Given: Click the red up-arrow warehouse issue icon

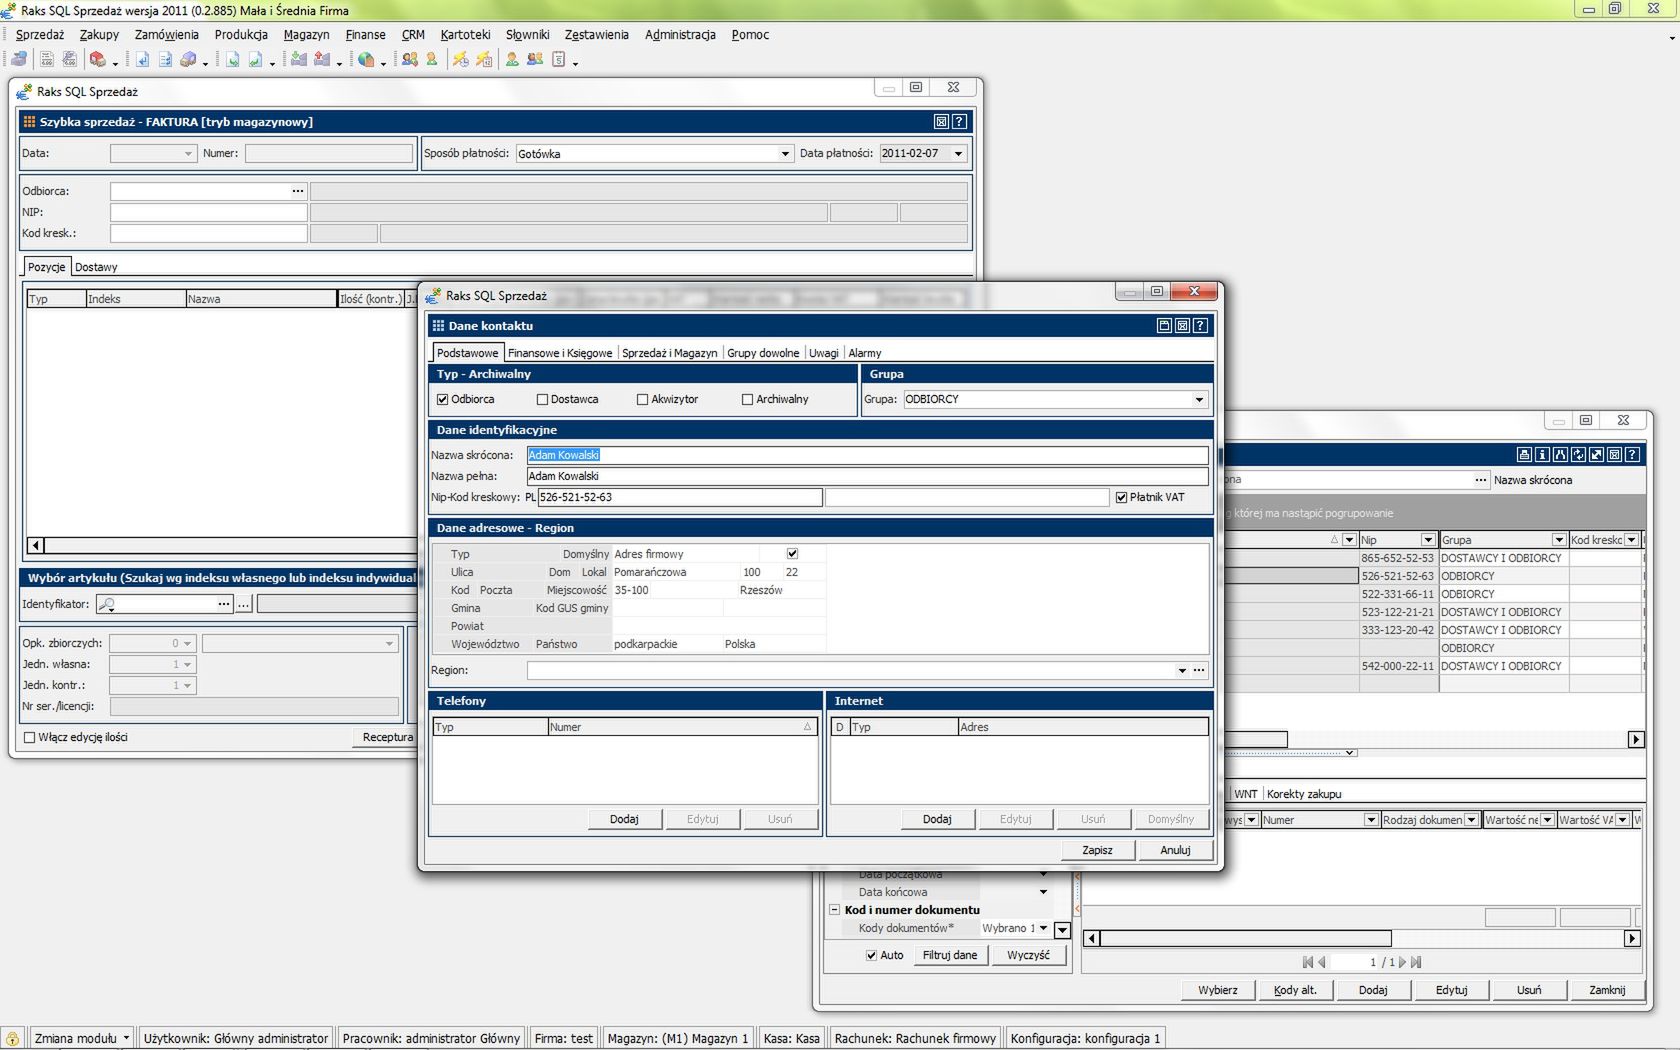Looking at the screenshot, I should click(x=322, y=60).
